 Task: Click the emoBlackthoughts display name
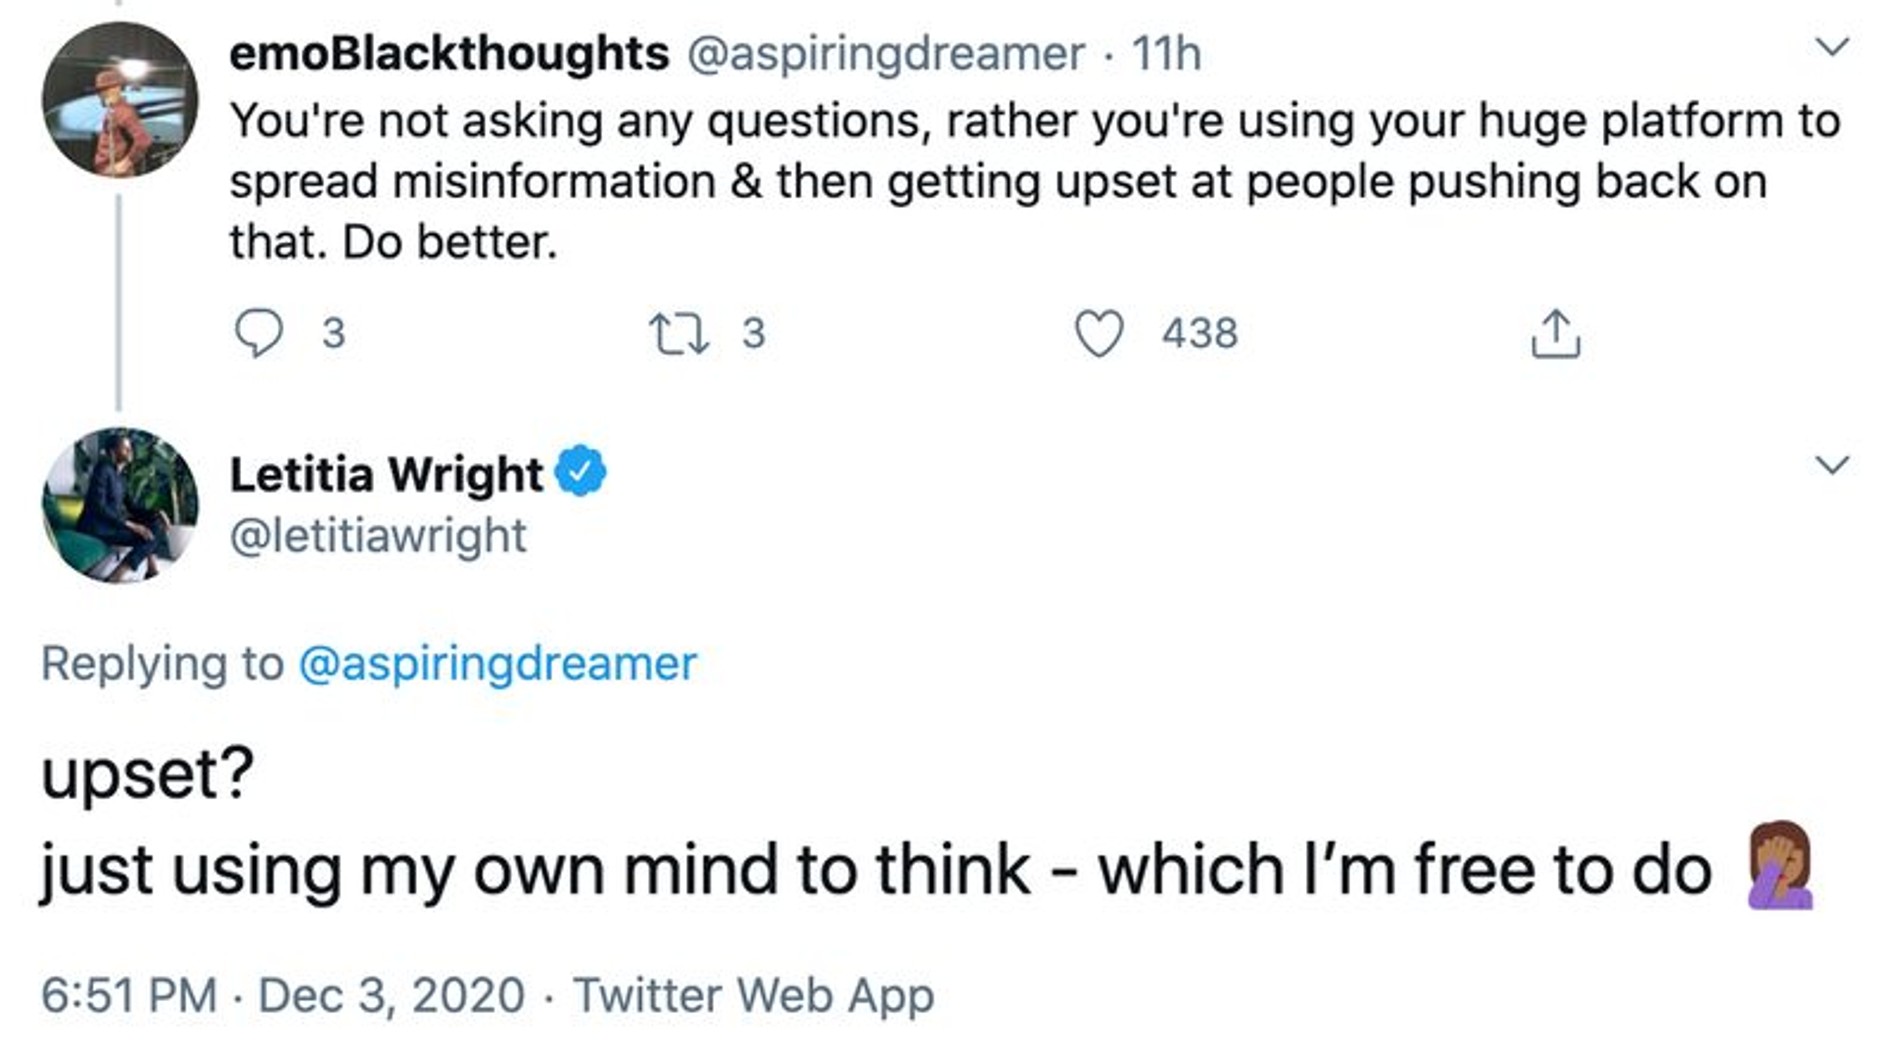pos(449,54)
